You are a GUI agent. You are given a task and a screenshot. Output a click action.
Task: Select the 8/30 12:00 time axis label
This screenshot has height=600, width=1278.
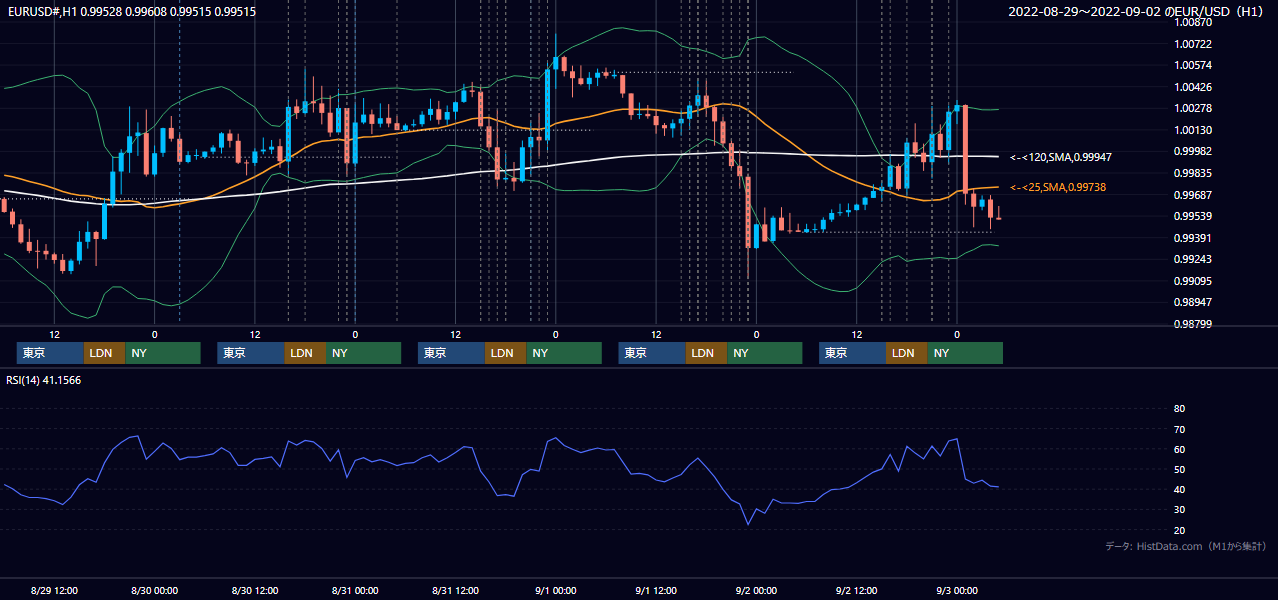coord(255,590)
